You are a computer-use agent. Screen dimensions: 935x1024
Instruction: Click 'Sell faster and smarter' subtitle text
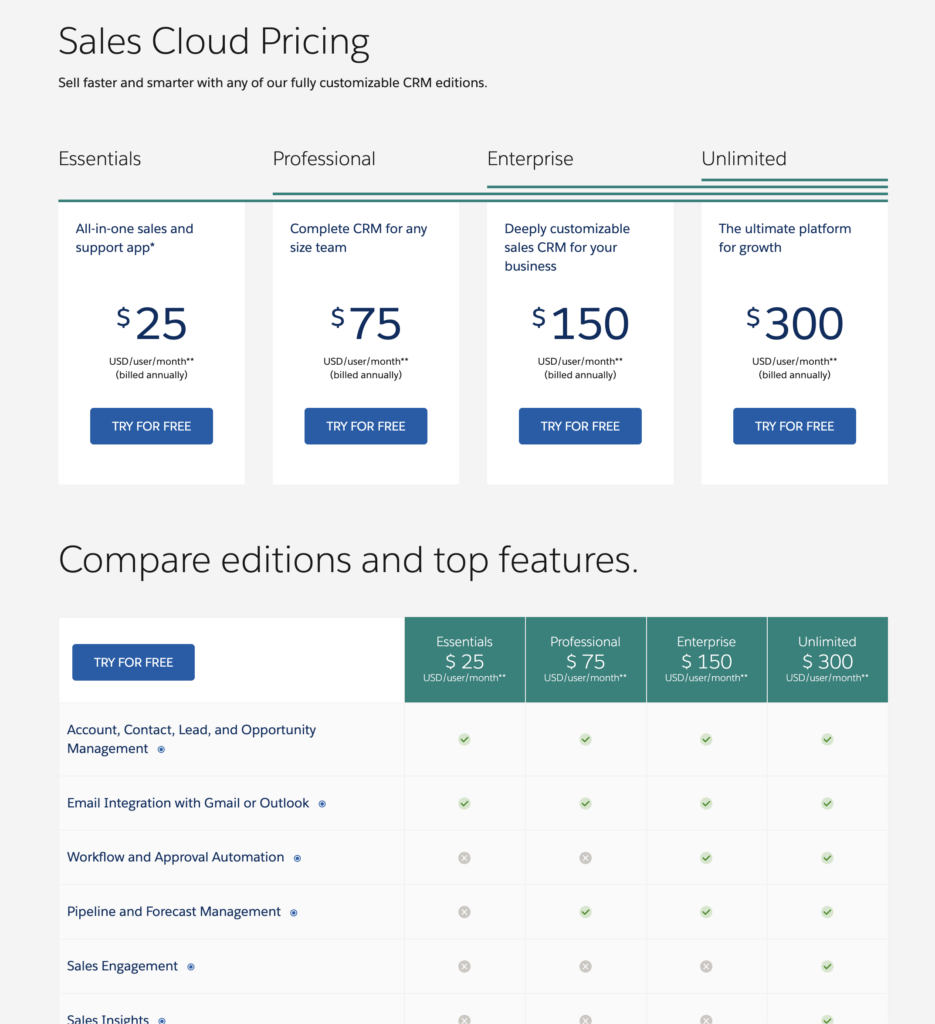point(273,83)
